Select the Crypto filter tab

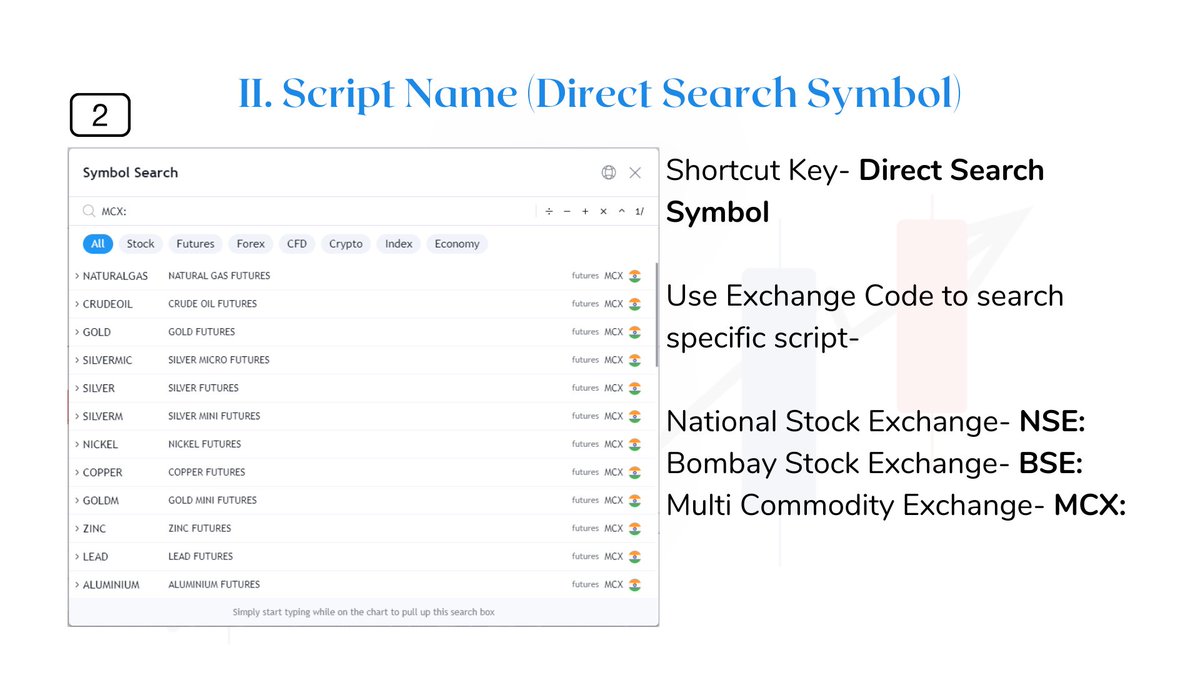click(347, 244)
